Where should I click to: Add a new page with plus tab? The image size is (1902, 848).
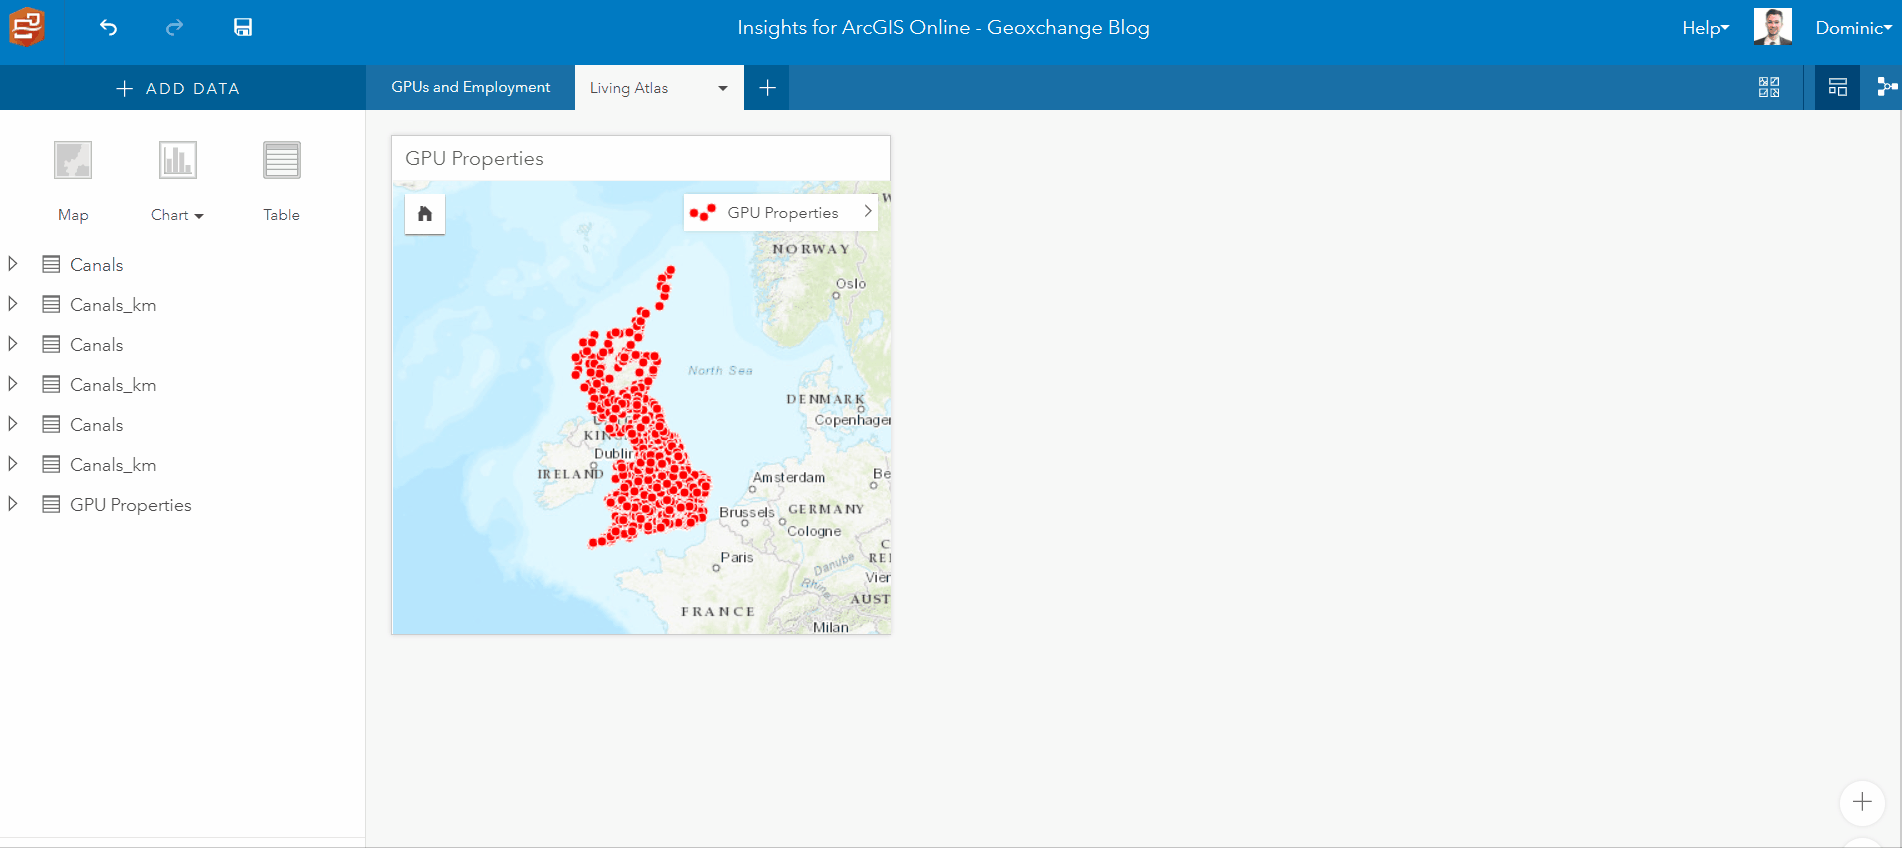[767, 88]
